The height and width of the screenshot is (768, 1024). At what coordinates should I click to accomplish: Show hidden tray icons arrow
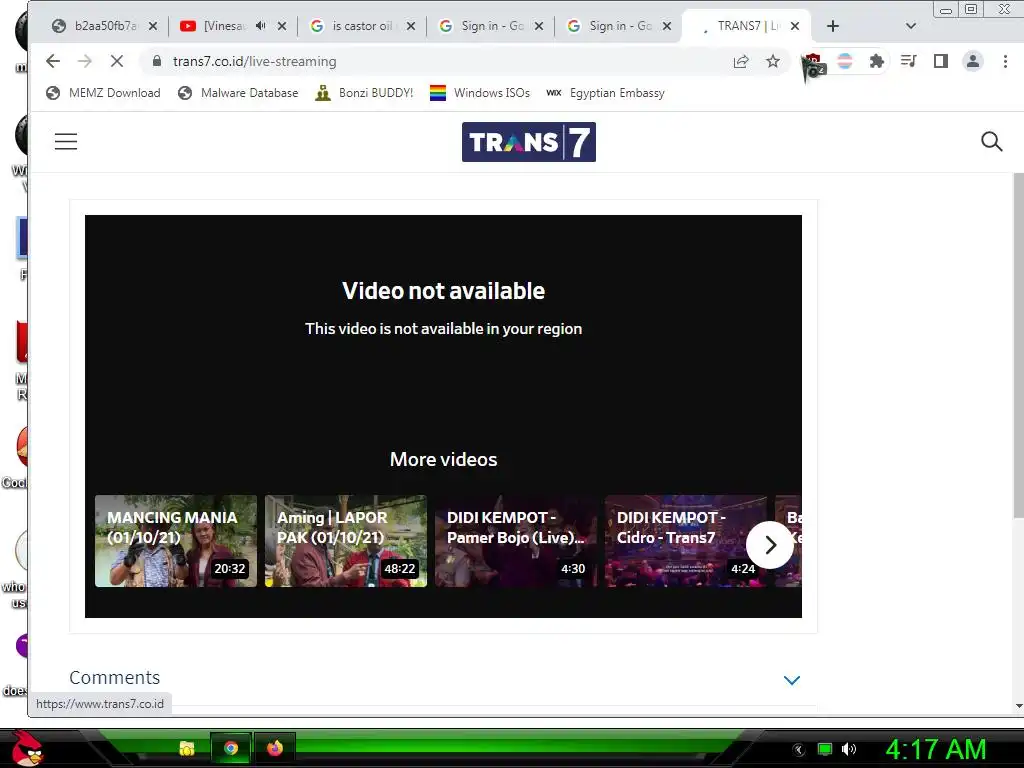(x=798, y=750)
